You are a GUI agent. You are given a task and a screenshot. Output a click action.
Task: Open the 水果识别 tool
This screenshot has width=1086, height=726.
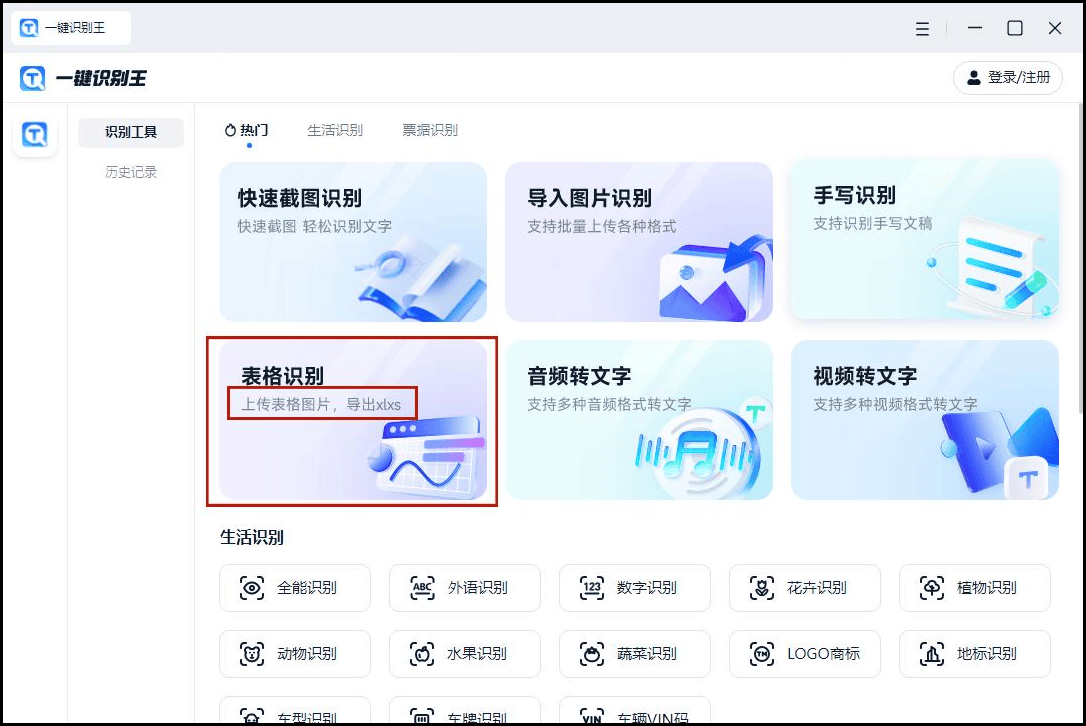tap(464, 654)
